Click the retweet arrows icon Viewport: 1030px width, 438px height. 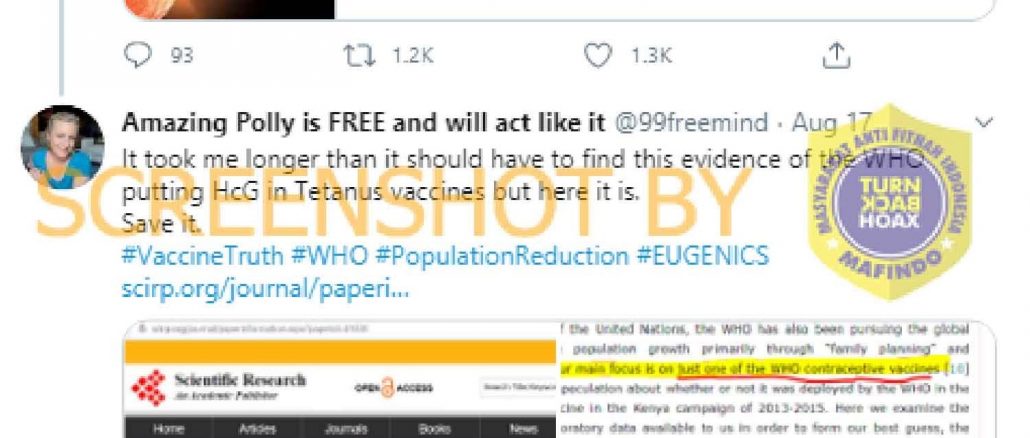[x=360, y=55]
